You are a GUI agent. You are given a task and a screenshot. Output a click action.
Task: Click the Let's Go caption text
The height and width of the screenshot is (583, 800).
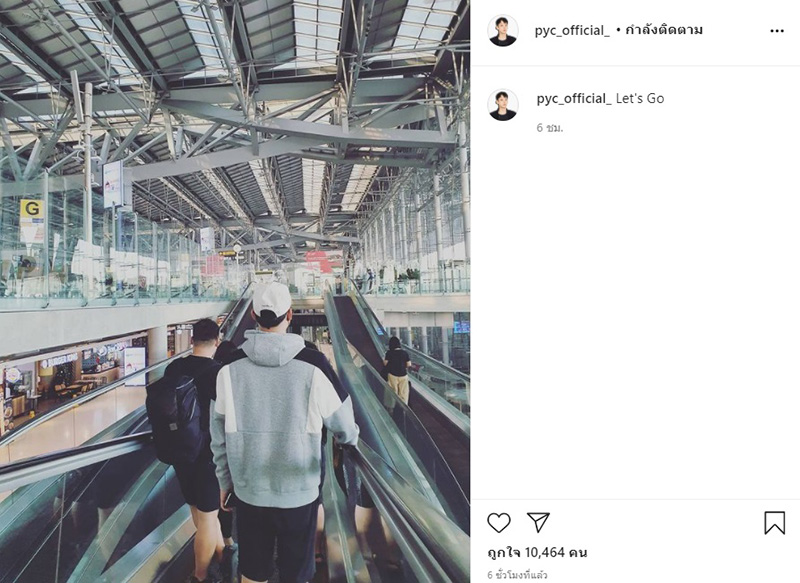pos(640,98)
